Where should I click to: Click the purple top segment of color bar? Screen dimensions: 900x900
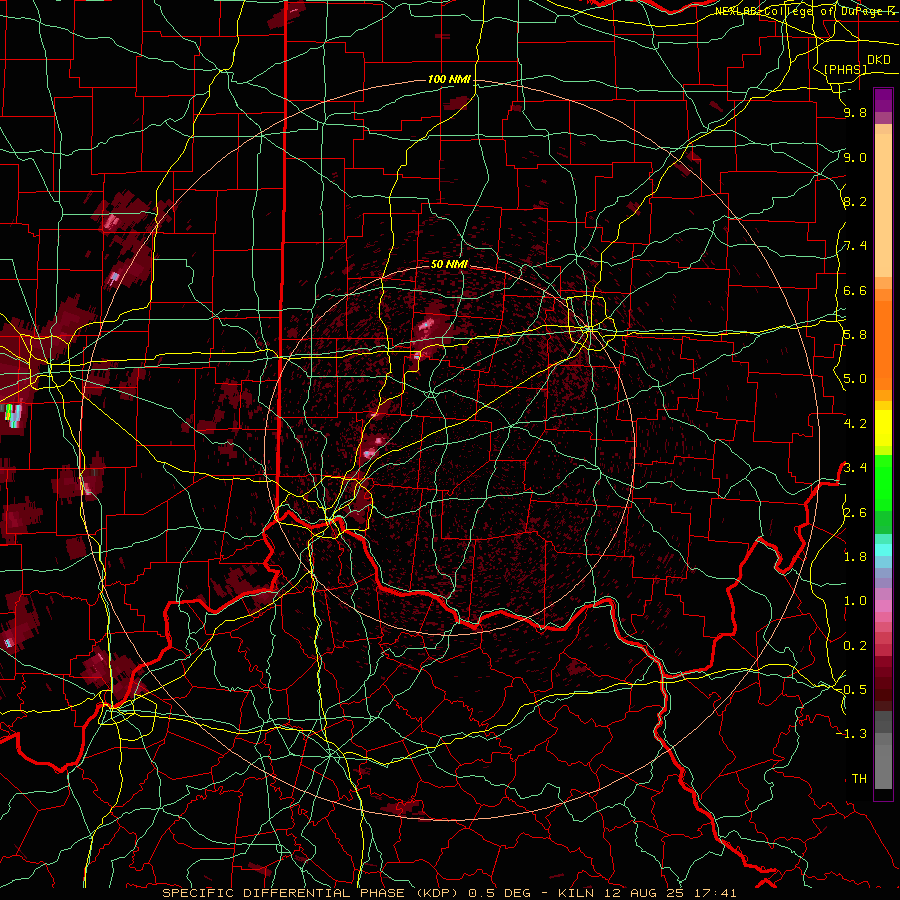(x=883, y=100)
